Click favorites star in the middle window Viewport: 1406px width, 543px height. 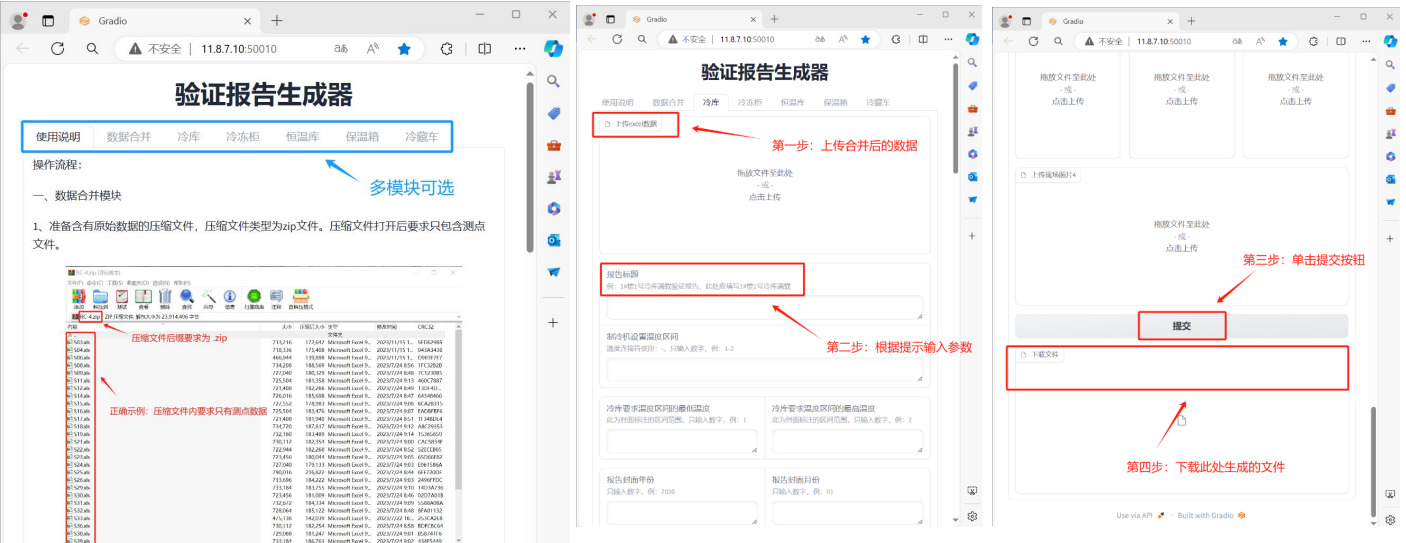[x=865, y=39]
